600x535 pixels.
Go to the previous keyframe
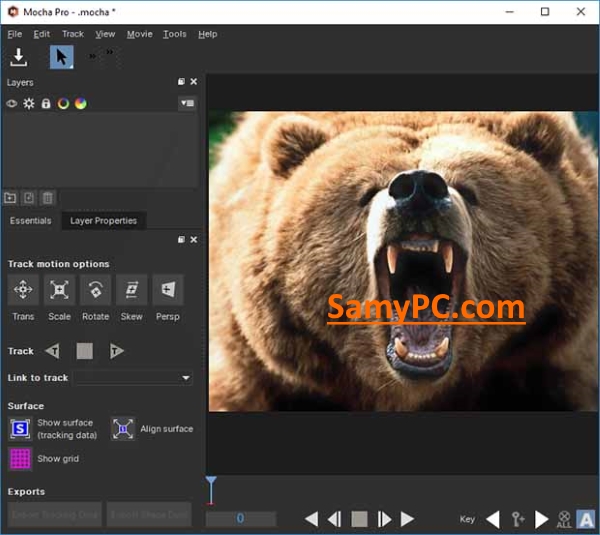492,519
